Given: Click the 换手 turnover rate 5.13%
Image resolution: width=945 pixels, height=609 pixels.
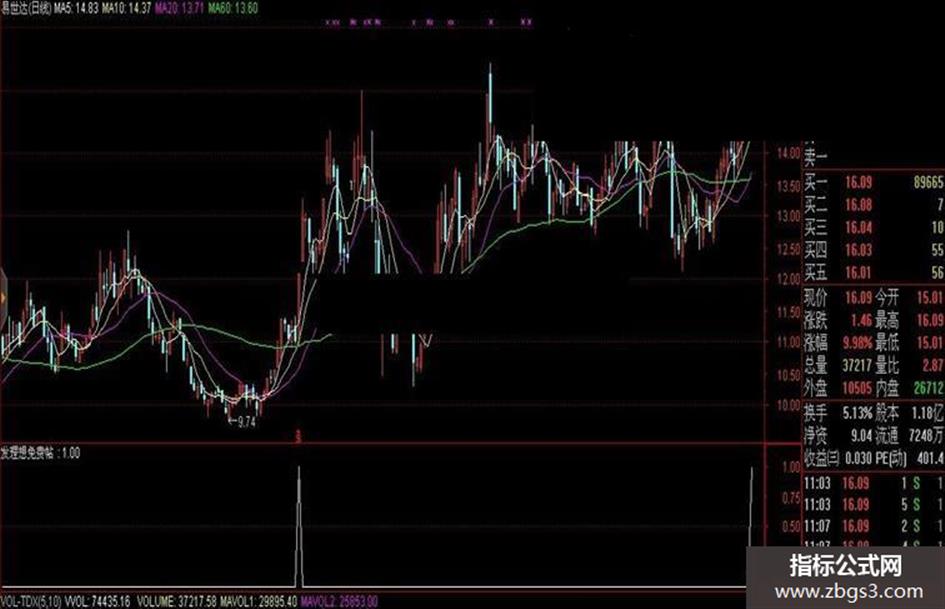Looking at the screenshot, I should [858, 413].
